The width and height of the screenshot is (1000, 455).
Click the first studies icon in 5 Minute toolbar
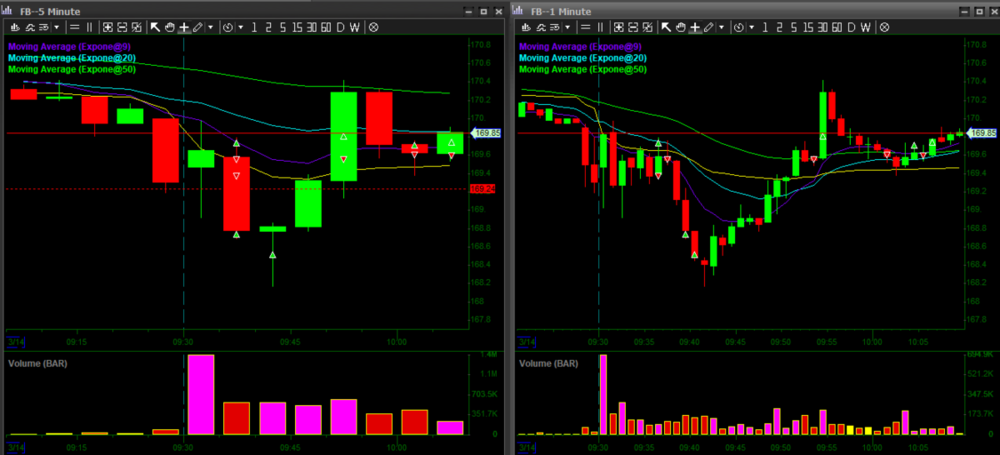point(15,27)
